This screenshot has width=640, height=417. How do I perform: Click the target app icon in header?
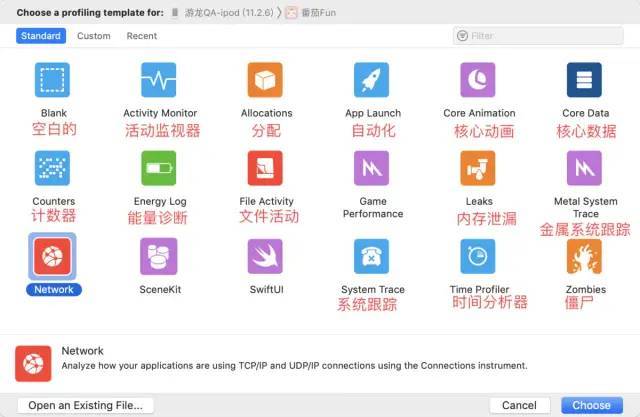pos(291,13)
